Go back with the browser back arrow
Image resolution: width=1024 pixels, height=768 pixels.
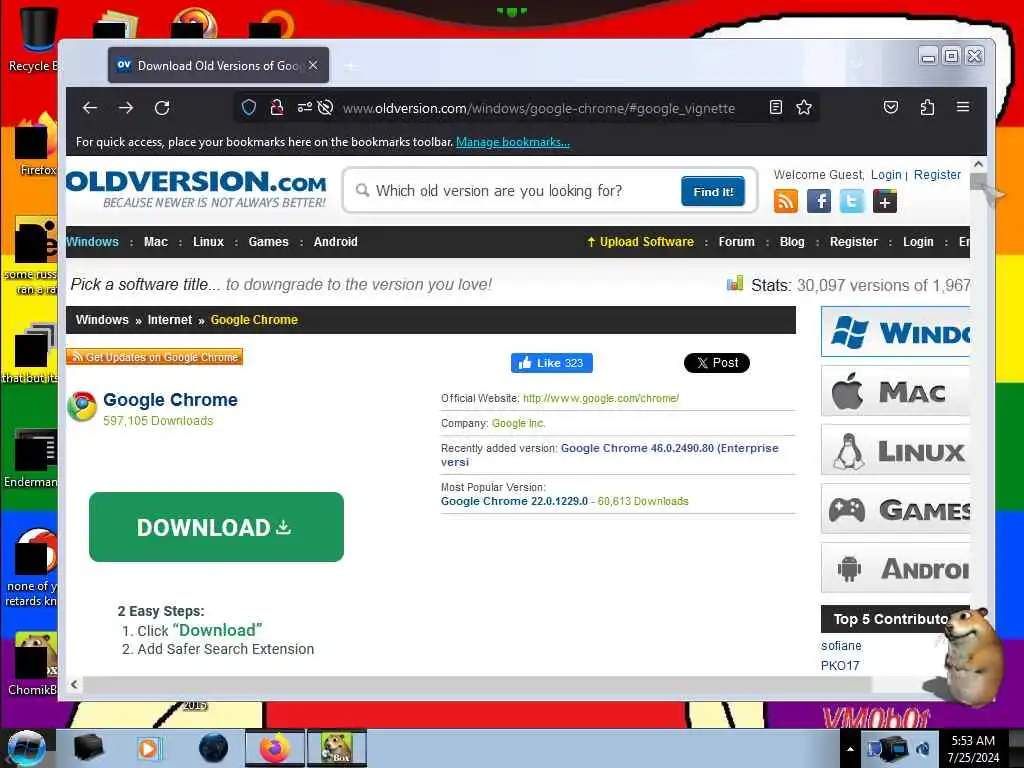click(x=90, y=108)
